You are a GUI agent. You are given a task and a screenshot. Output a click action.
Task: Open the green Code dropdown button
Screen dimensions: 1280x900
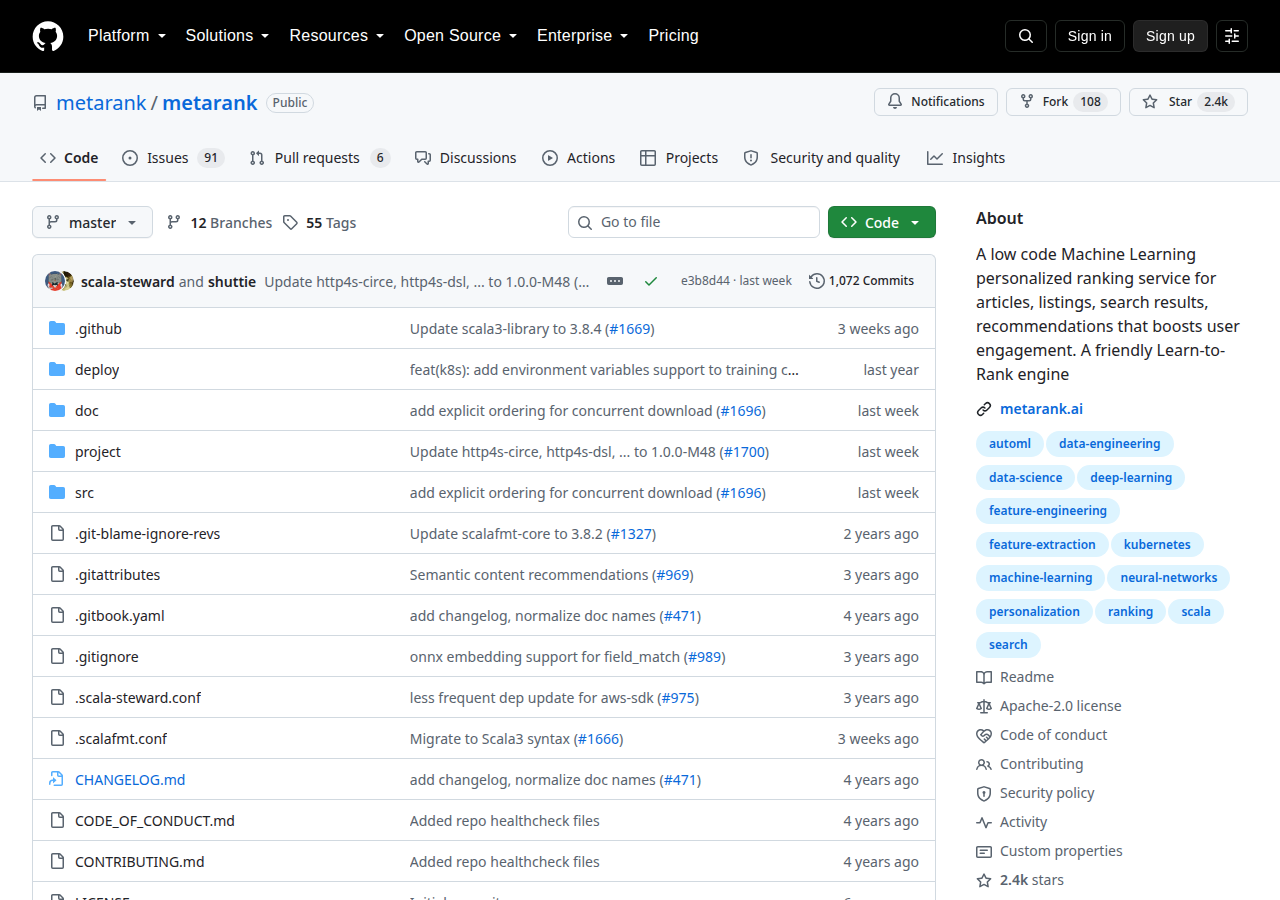pos(882,222)
